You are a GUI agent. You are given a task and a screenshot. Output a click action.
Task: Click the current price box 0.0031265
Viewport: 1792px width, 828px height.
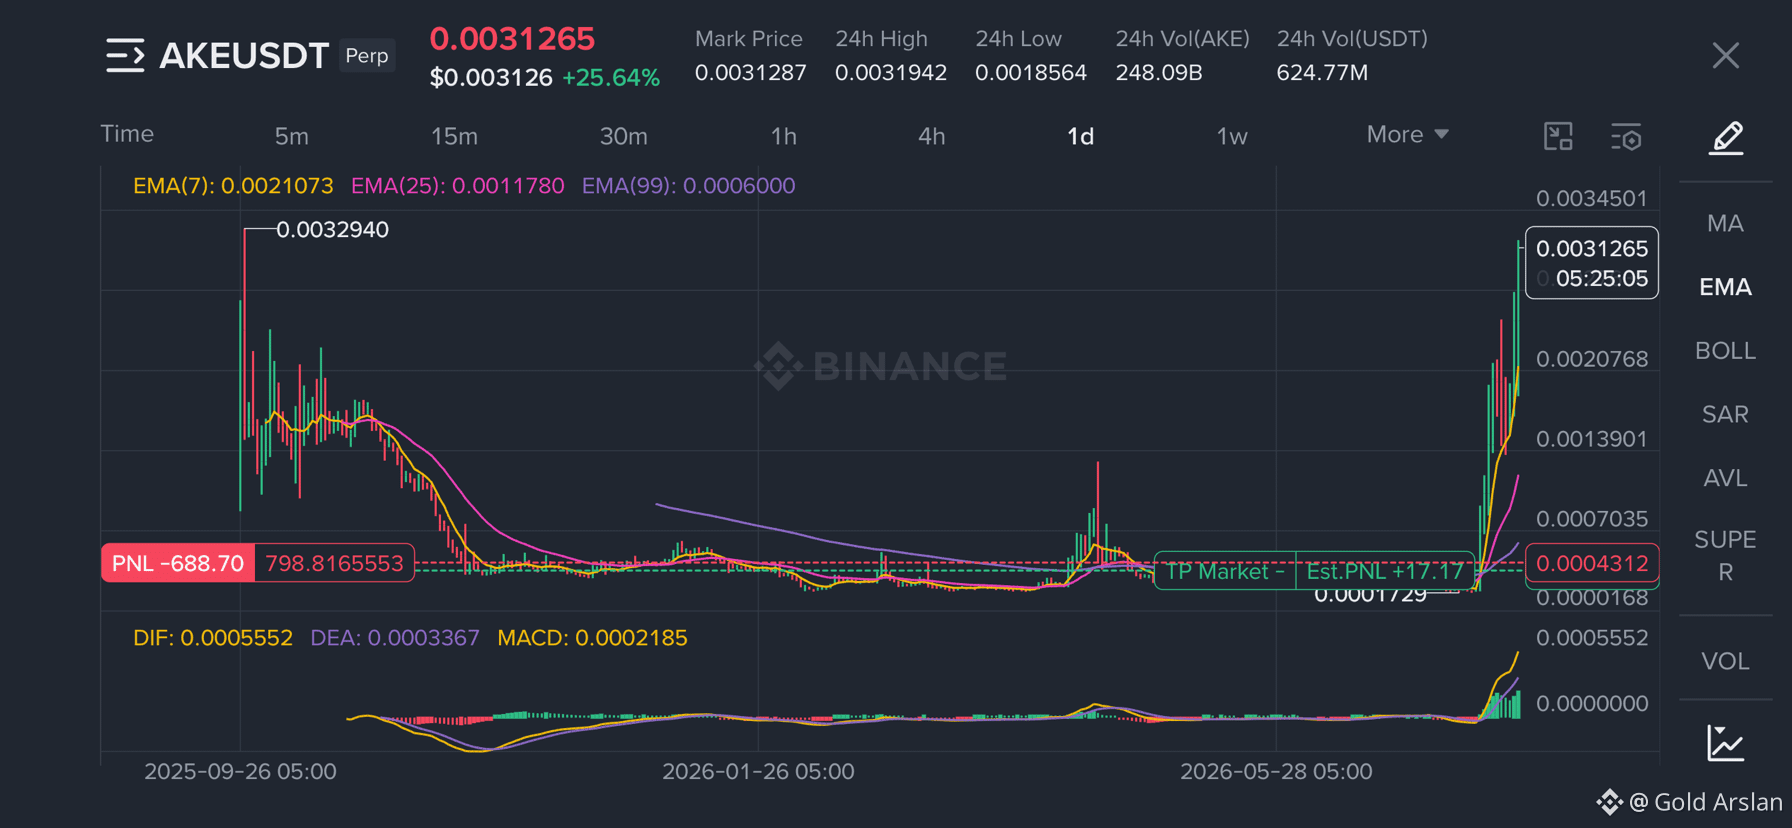[1592, 263]
